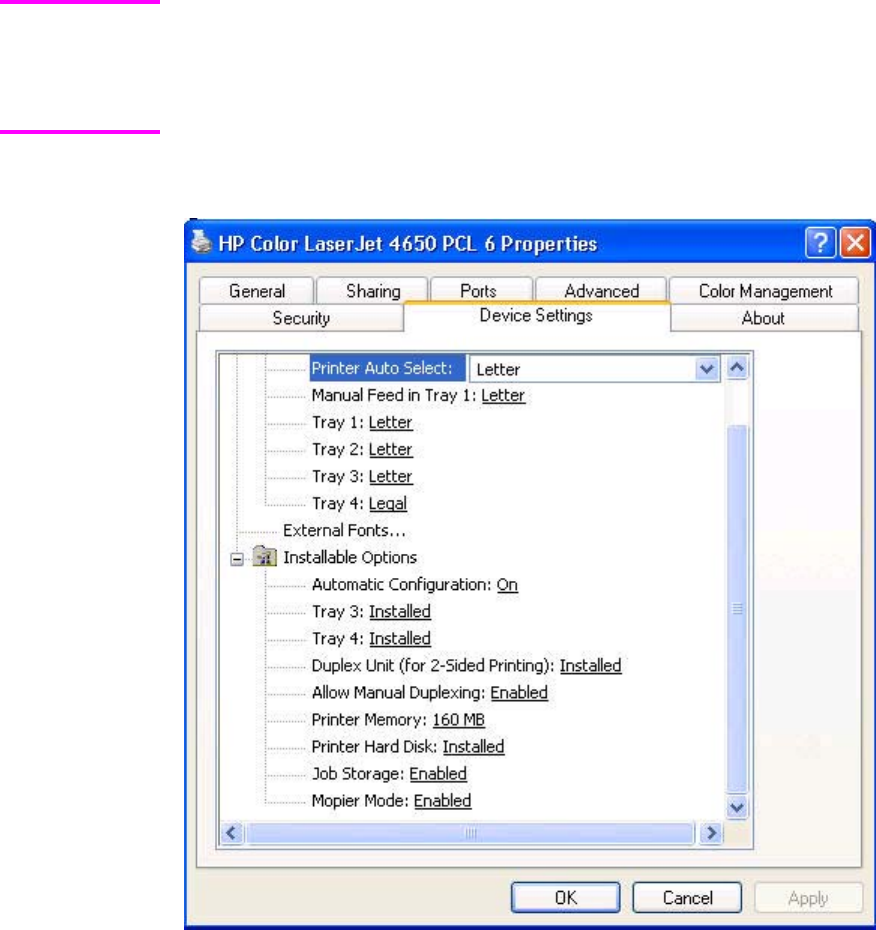Click Tray 4 Legal paper value
The image size is (876, 930).
pyautogui.click(x=388, y=504)
